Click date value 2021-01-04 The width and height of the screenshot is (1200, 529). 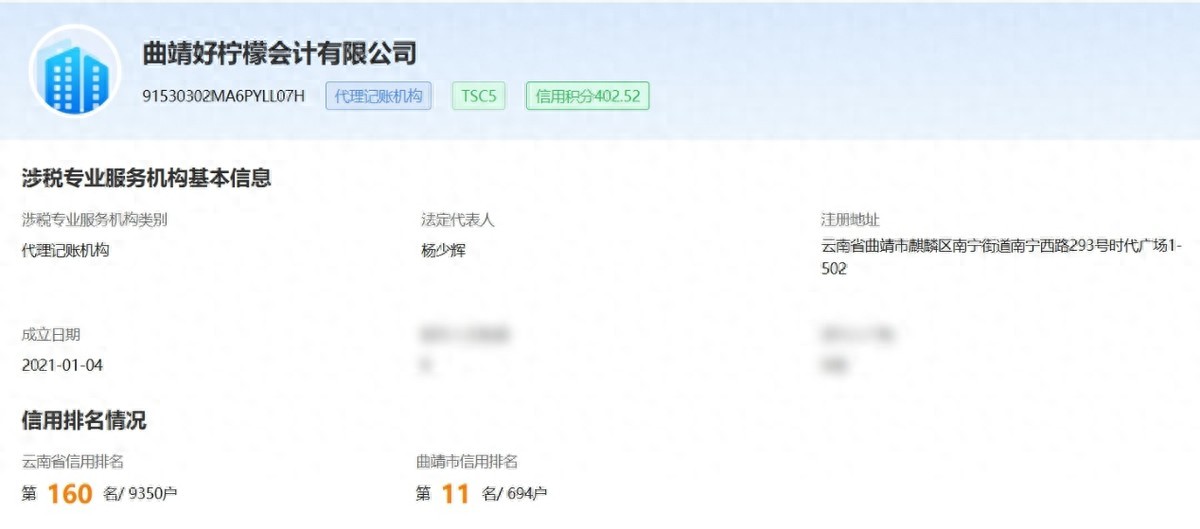pyautogui.click(x=62, y=365)
